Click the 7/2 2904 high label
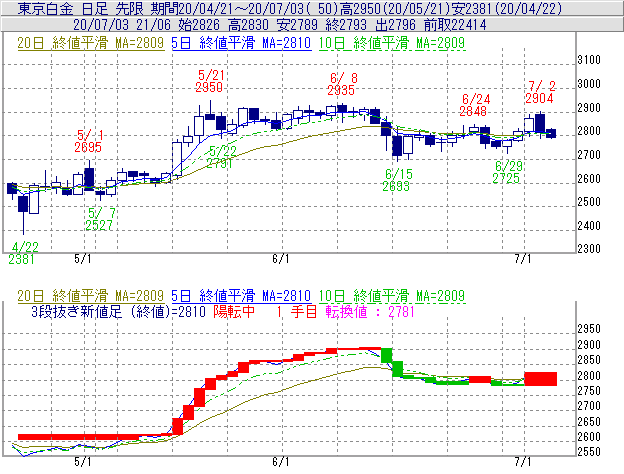The width and height of the screenshot is (624, 474). pyautogui.click(x=540, y=92)
